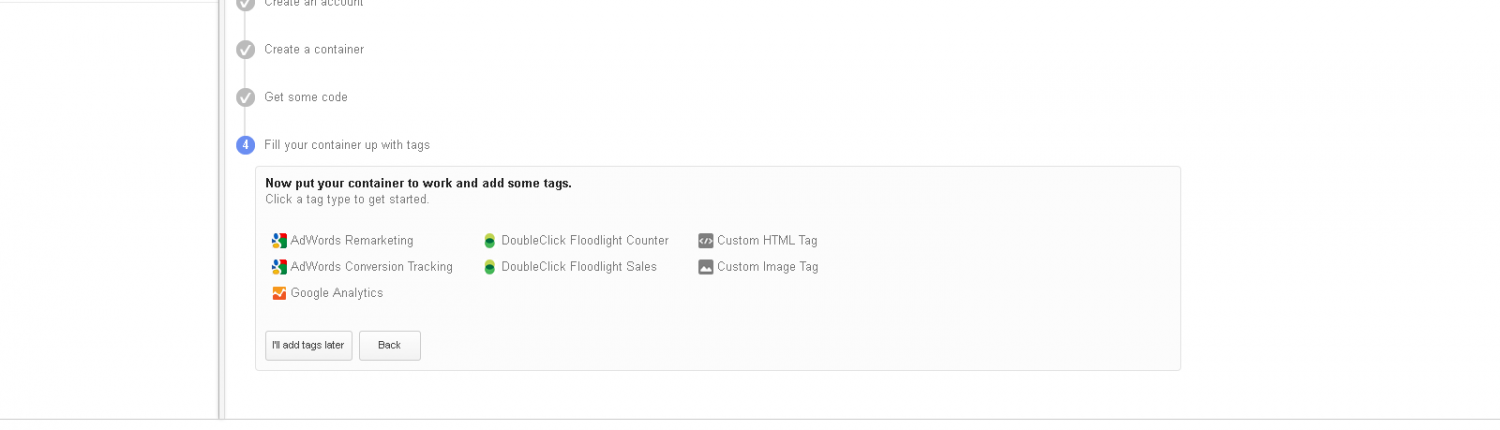Click the blue step 4 circle
The width and height of the screenshot is (1500, 430).
tap(246, 145)
